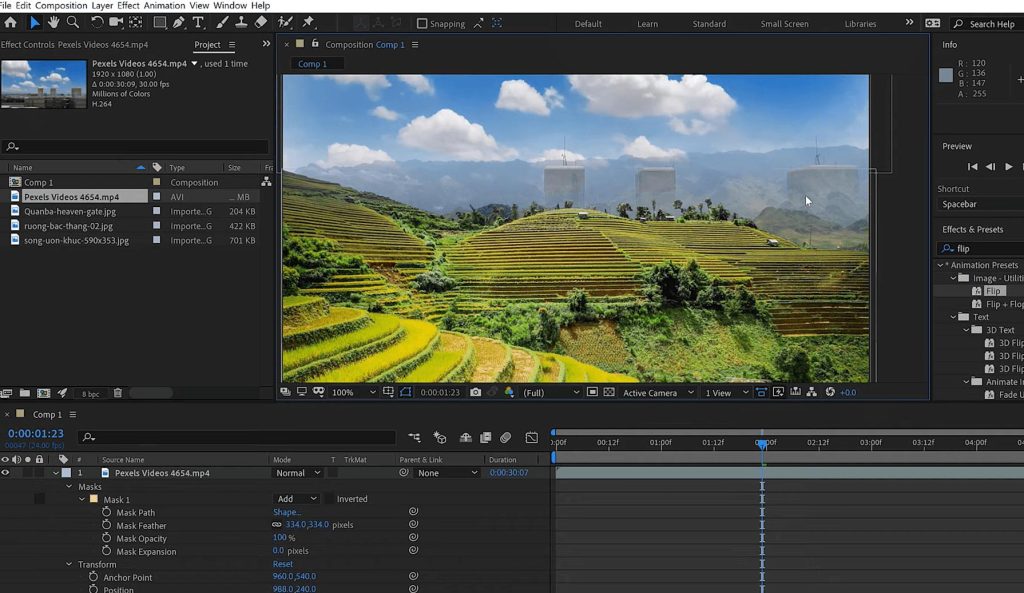Take a snapshot of the composition
The image size is (1024, 593).
coord(477,392)
